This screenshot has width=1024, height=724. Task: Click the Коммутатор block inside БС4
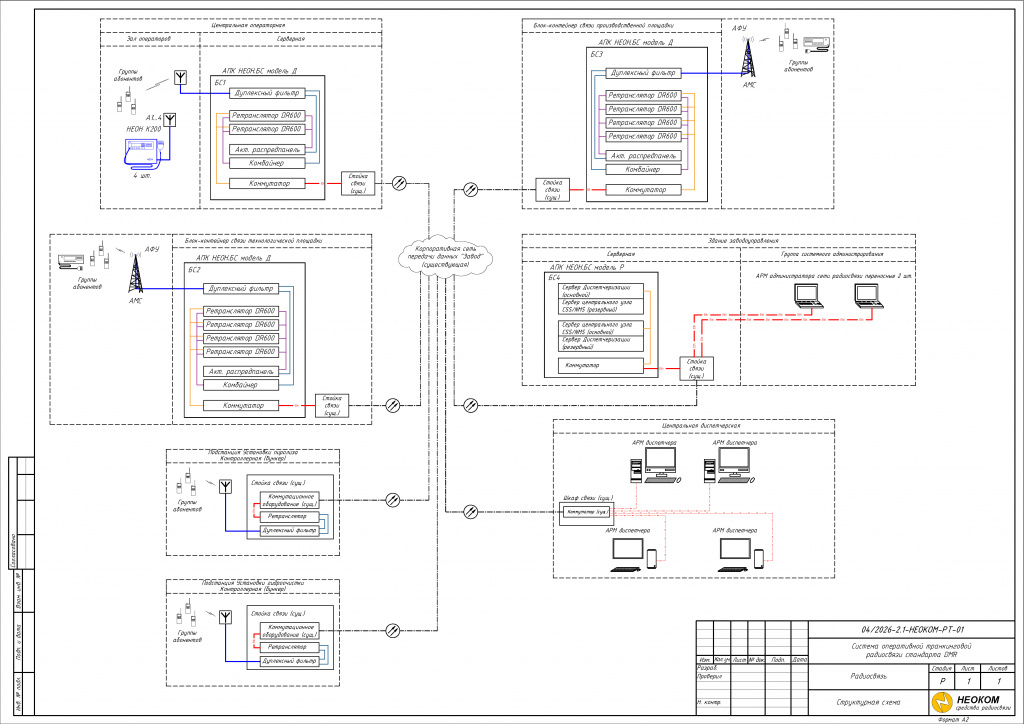[601, 366]
